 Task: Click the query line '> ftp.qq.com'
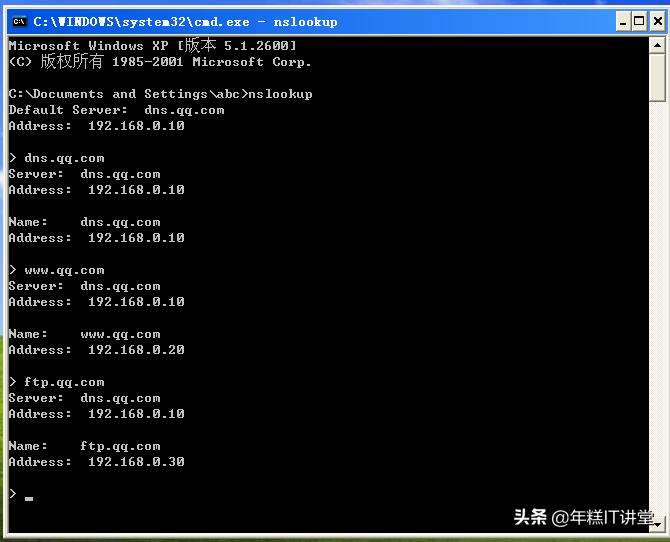56,382
